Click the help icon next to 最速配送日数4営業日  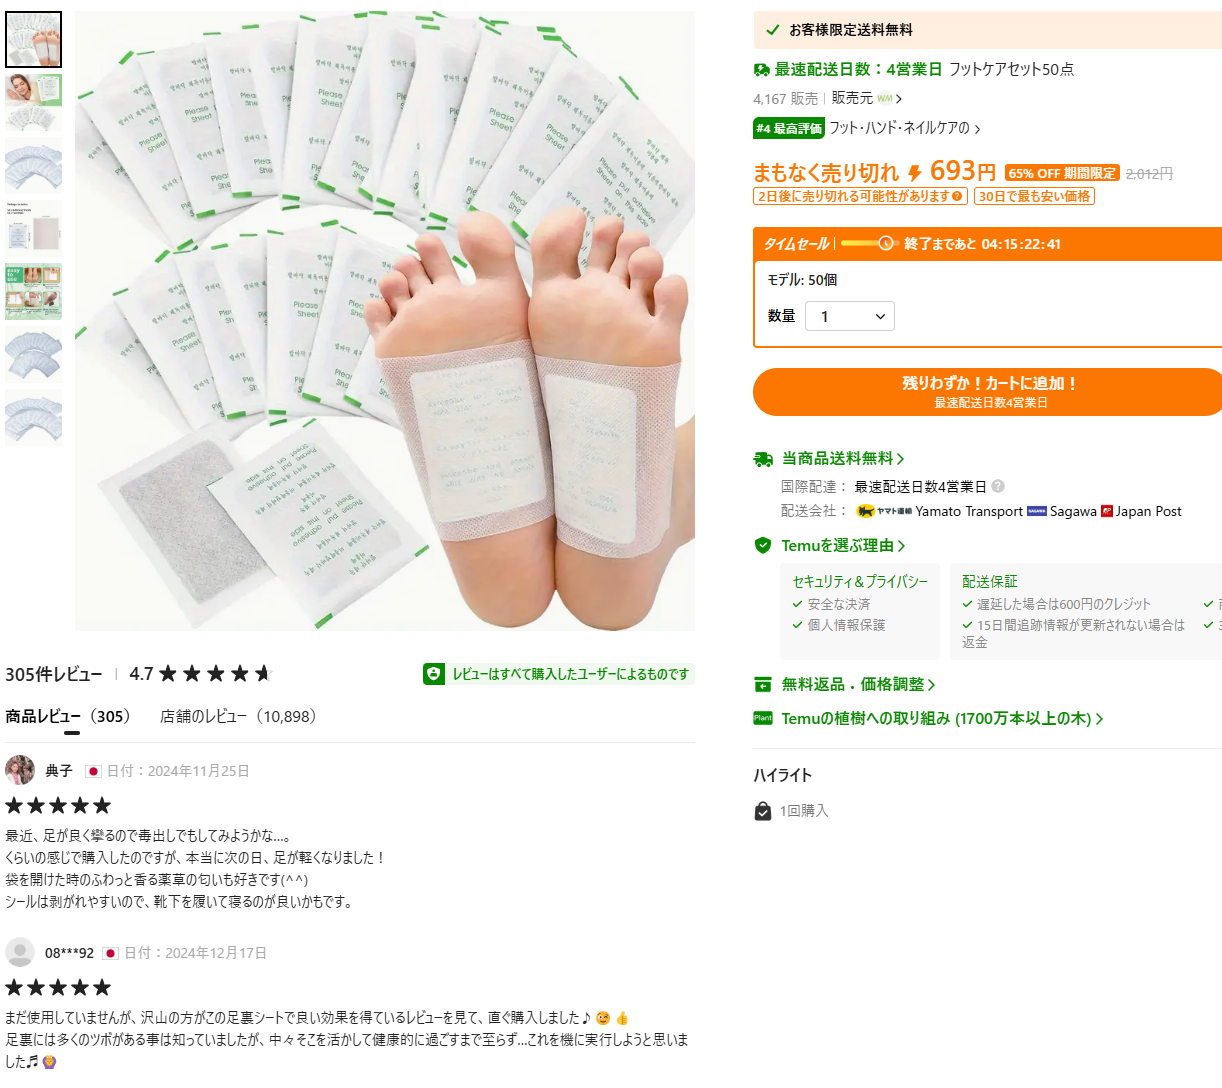click(998, 487)
